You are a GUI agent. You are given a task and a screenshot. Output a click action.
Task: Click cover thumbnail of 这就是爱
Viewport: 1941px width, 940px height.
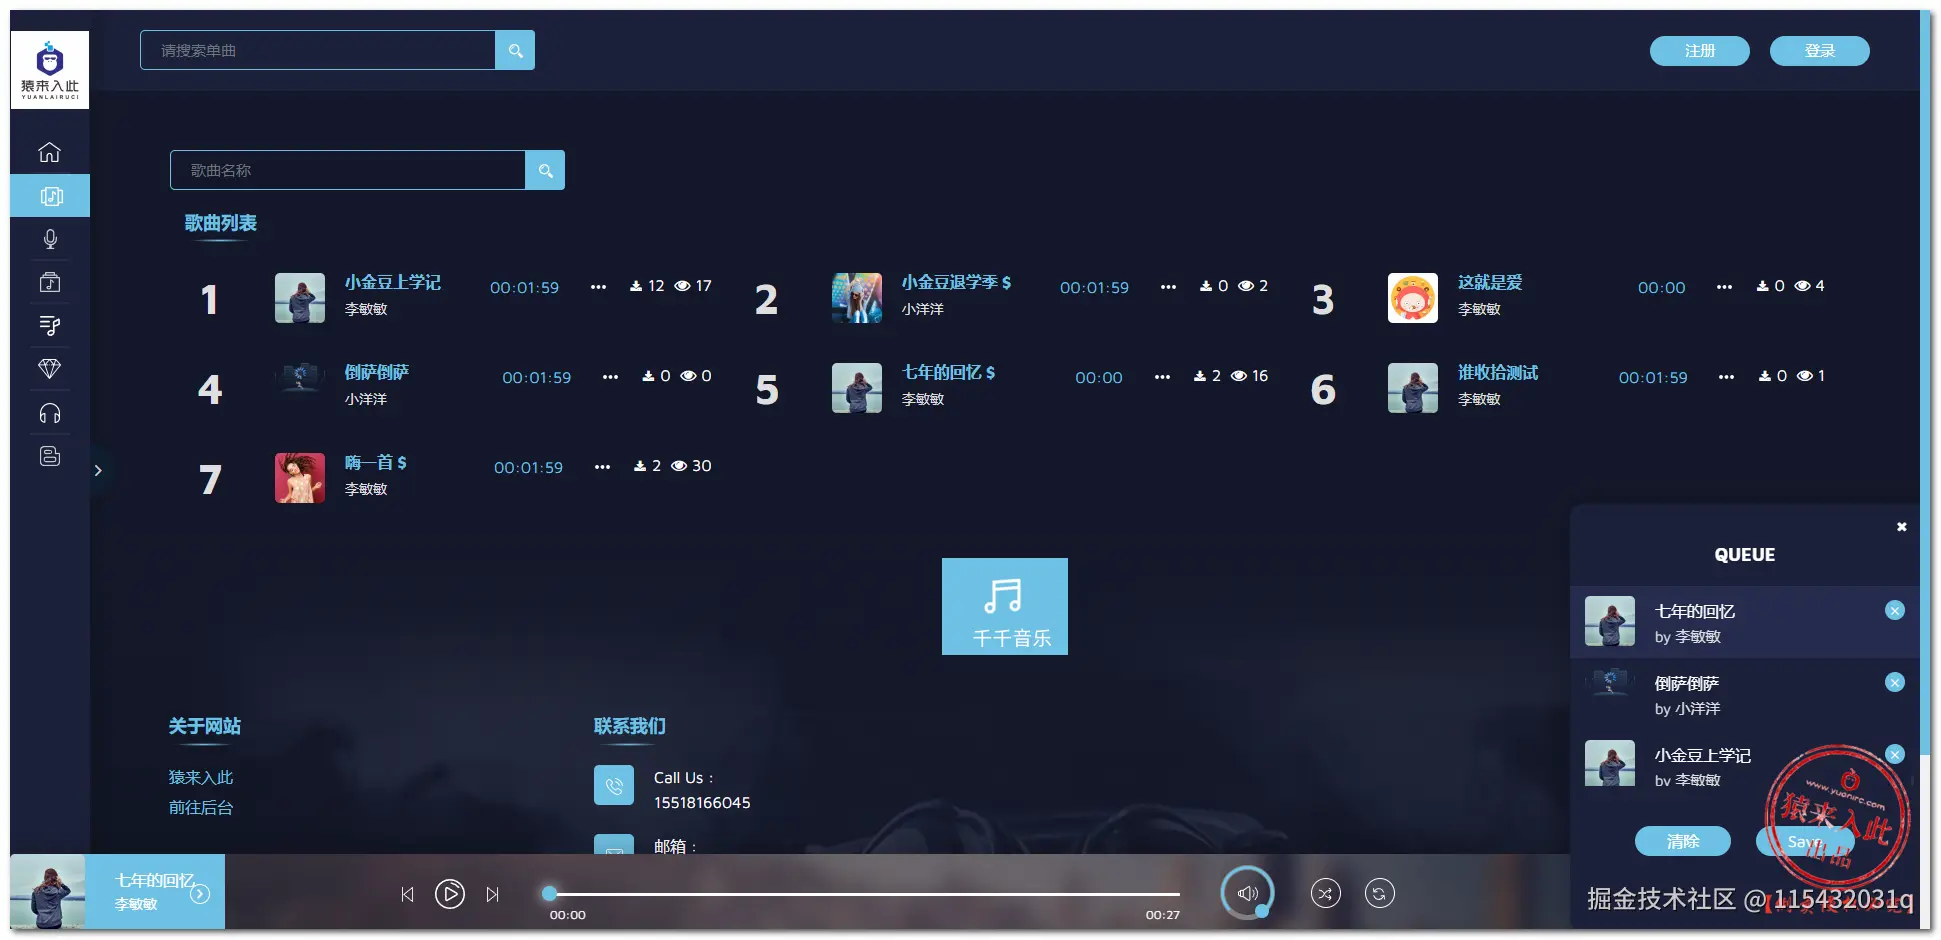coord(1413,298)
